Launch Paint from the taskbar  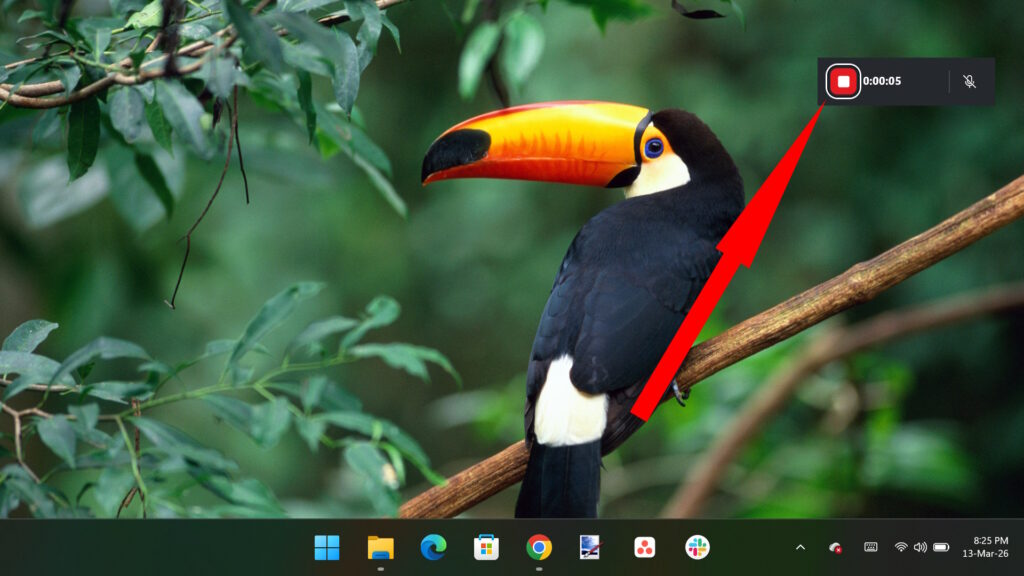tap(587, 549)
